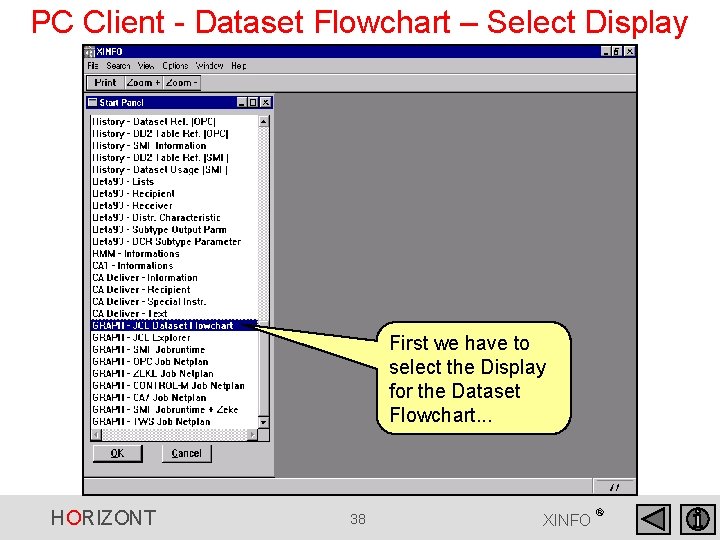Maximize the Start Panel window
Screen dimensions: 720x540
click(x=253, y=102)
